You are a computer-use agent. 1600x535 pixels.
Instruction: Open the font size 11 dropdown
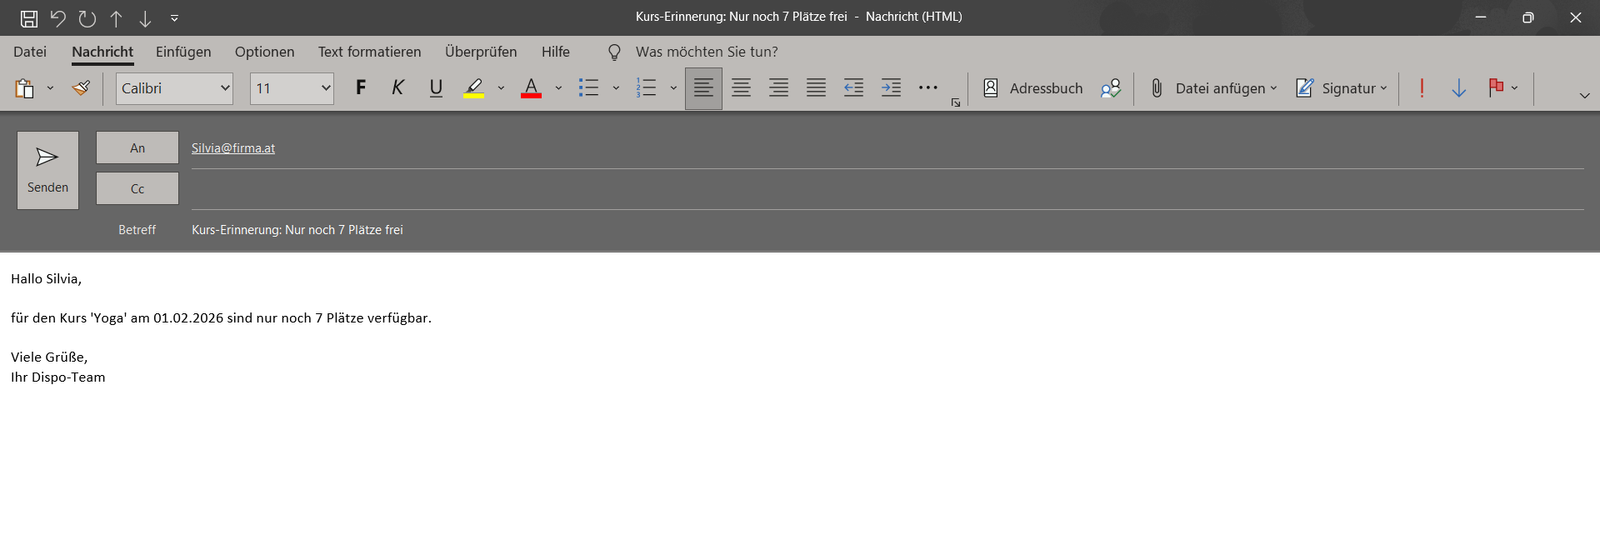(x=325, y=88)
